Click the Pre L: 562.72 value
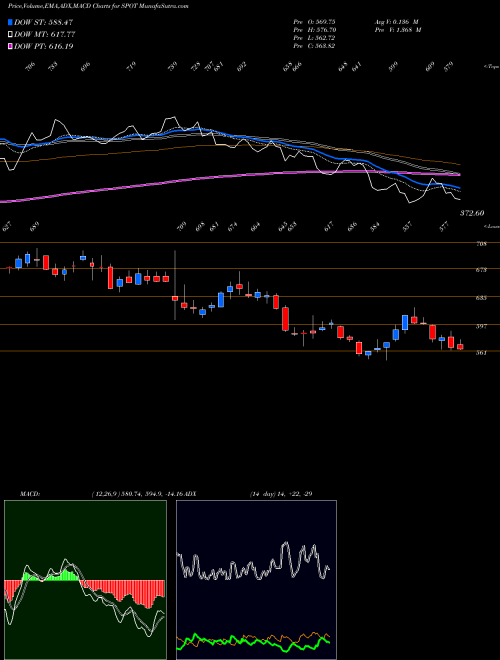The width and height of the screenshot is (500, 660). click(x=314, y=38)
